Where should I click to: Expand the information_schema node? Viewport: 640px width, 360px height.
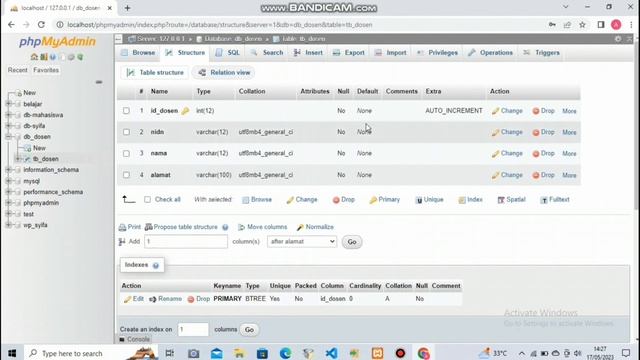pyautogui.click(x=9, y=169)
